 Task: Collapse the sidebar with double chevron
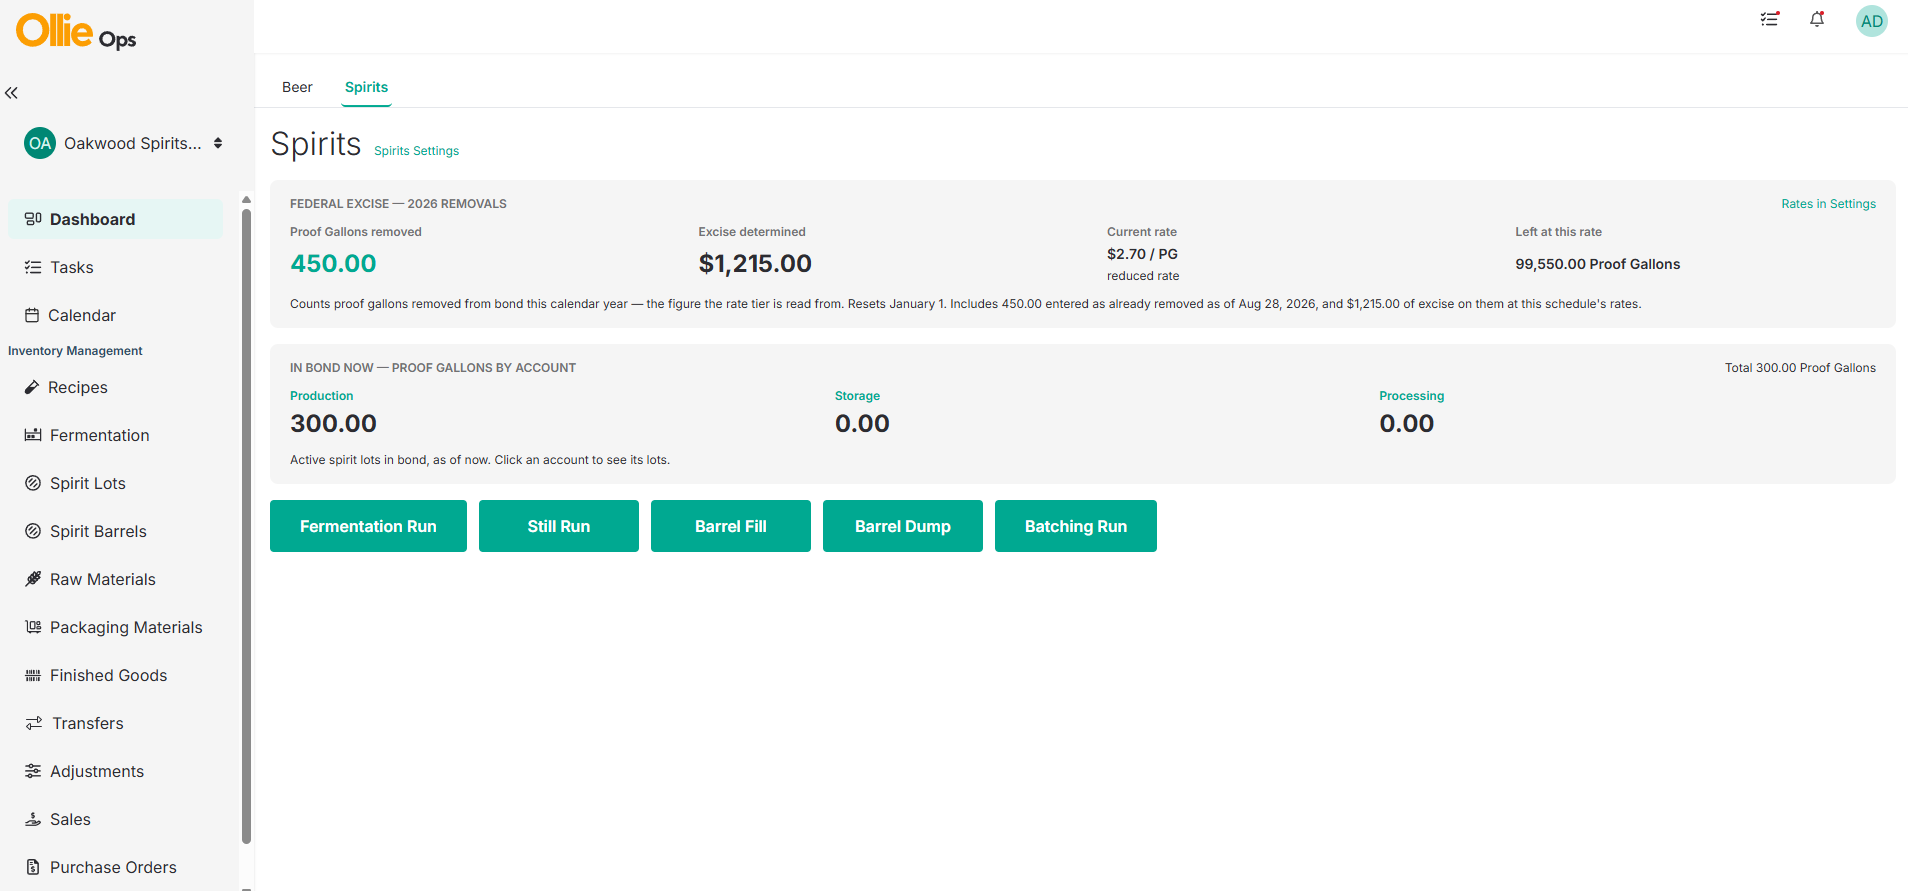tap(12, 93)
